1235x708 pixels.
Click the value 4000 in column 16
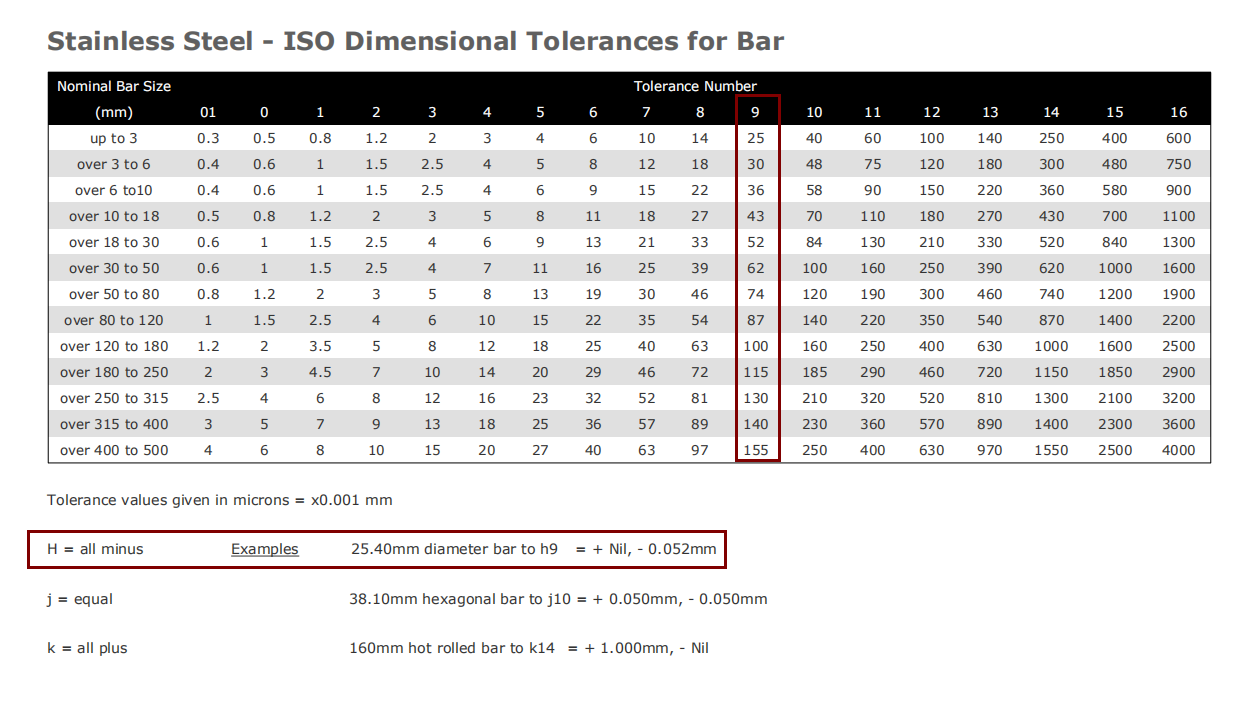[x=1177, y=450]
